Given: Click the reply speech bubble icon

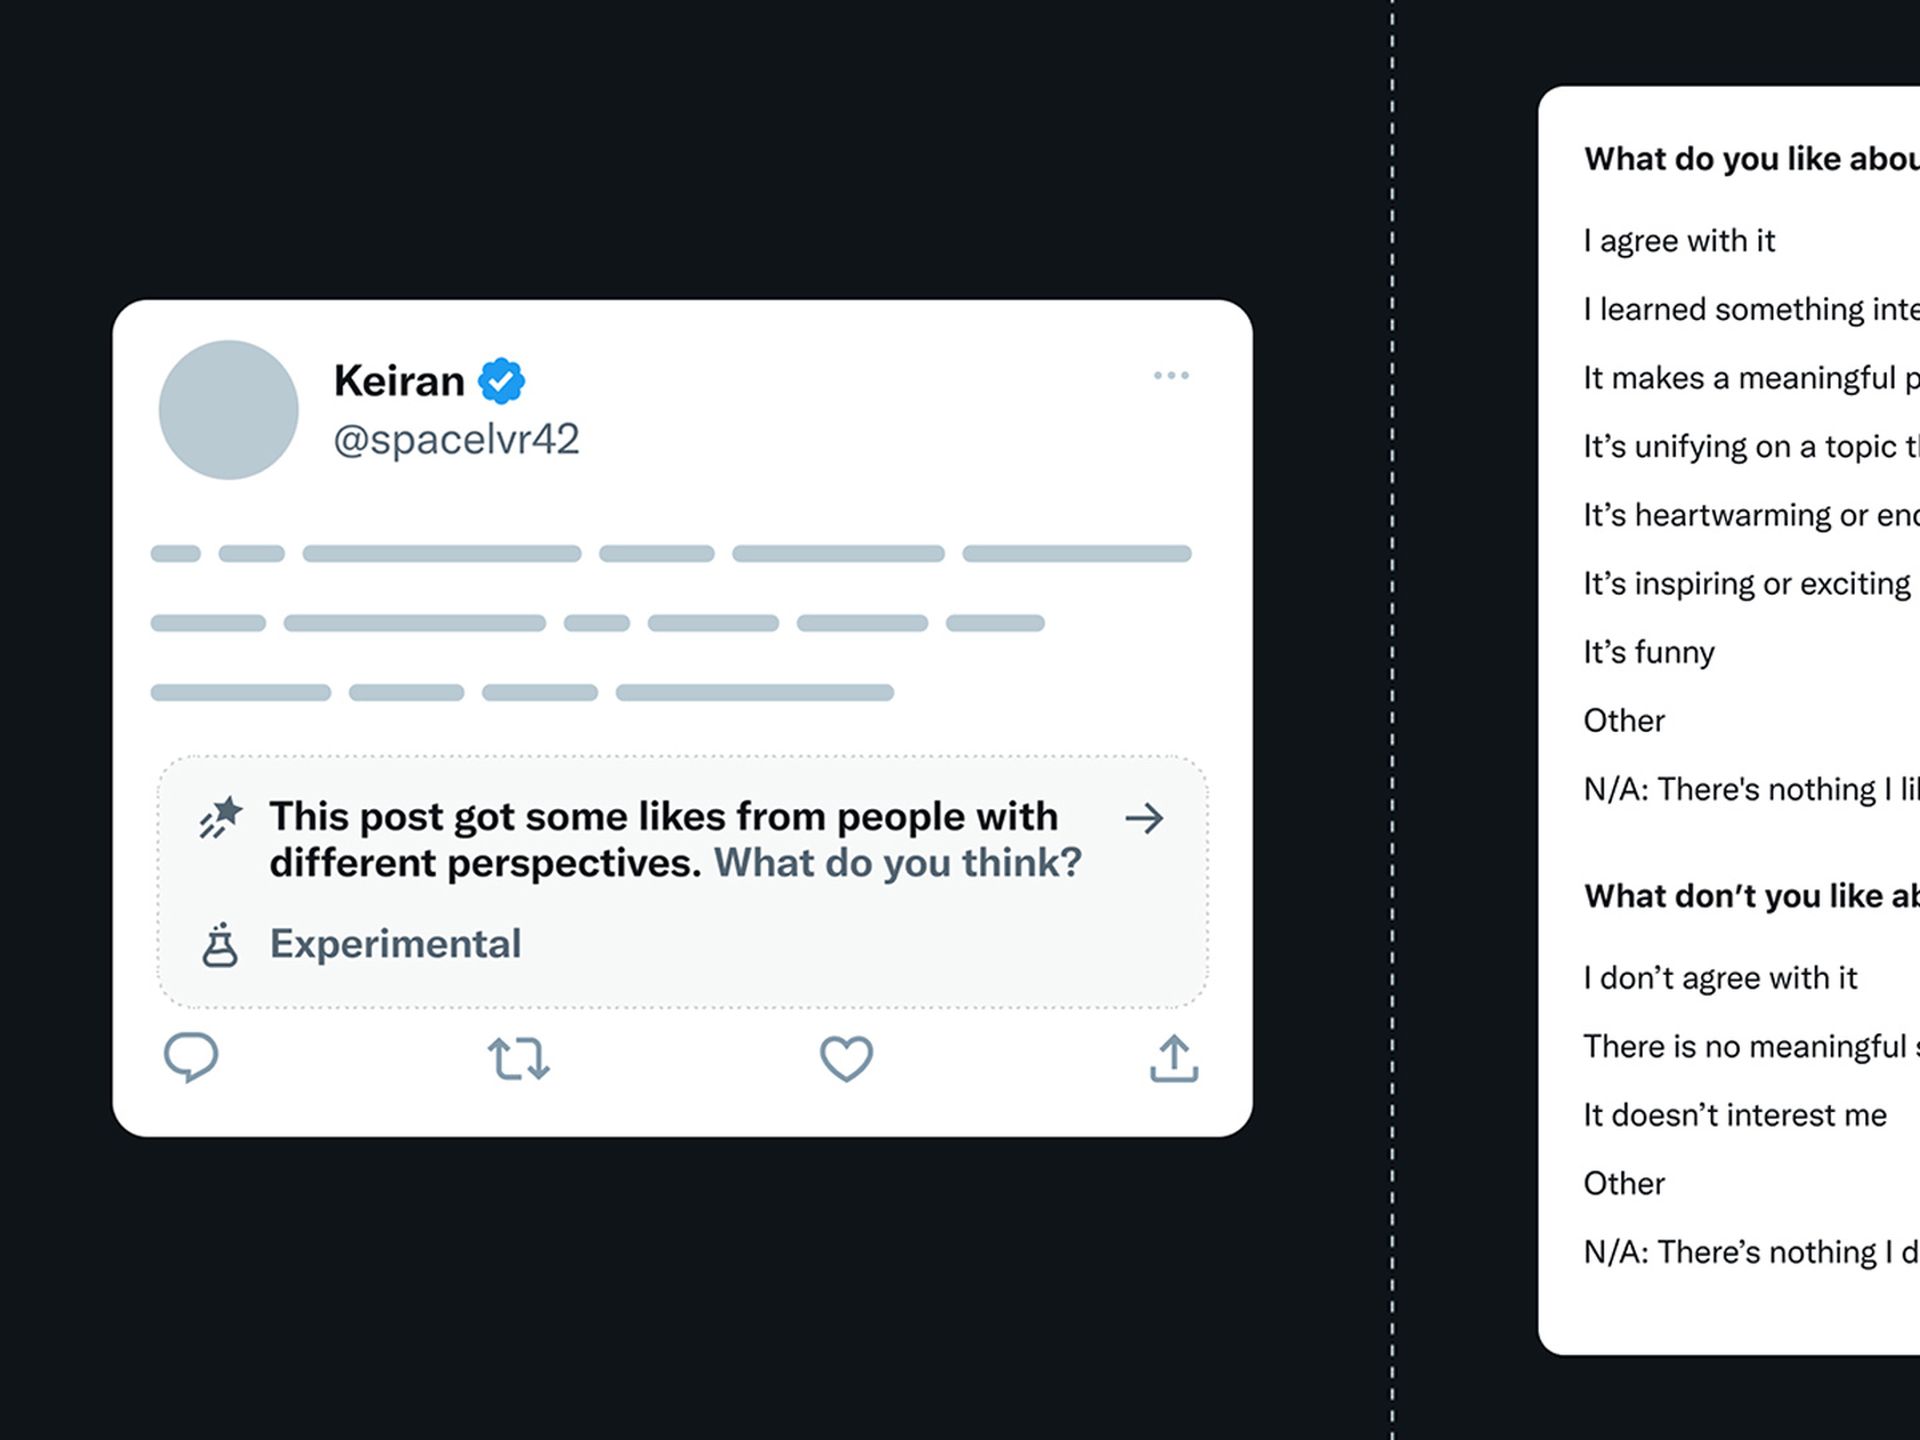Looking at the screenshot, I should (x=190, y=1056).
